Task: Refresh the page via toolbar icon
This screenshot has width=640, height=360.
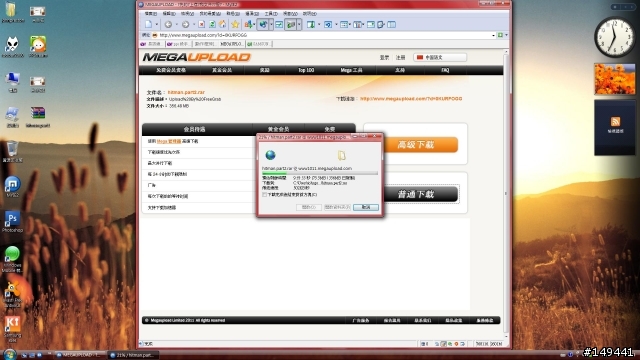Action: tap(212, 25)
